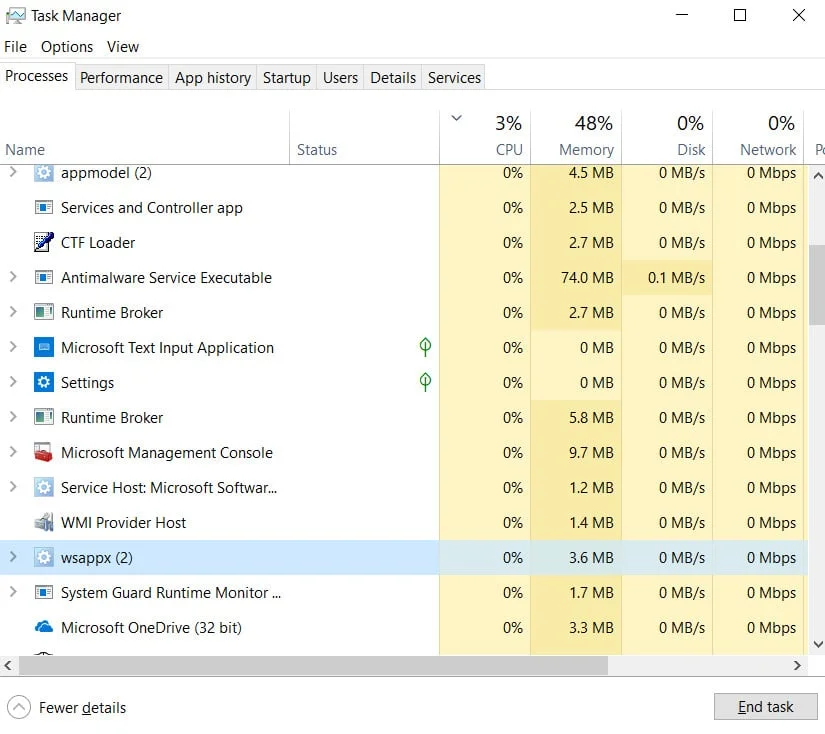Viewport: 825px width, 734px height.
Task: Sort by the Network column header
Action: 758,137
